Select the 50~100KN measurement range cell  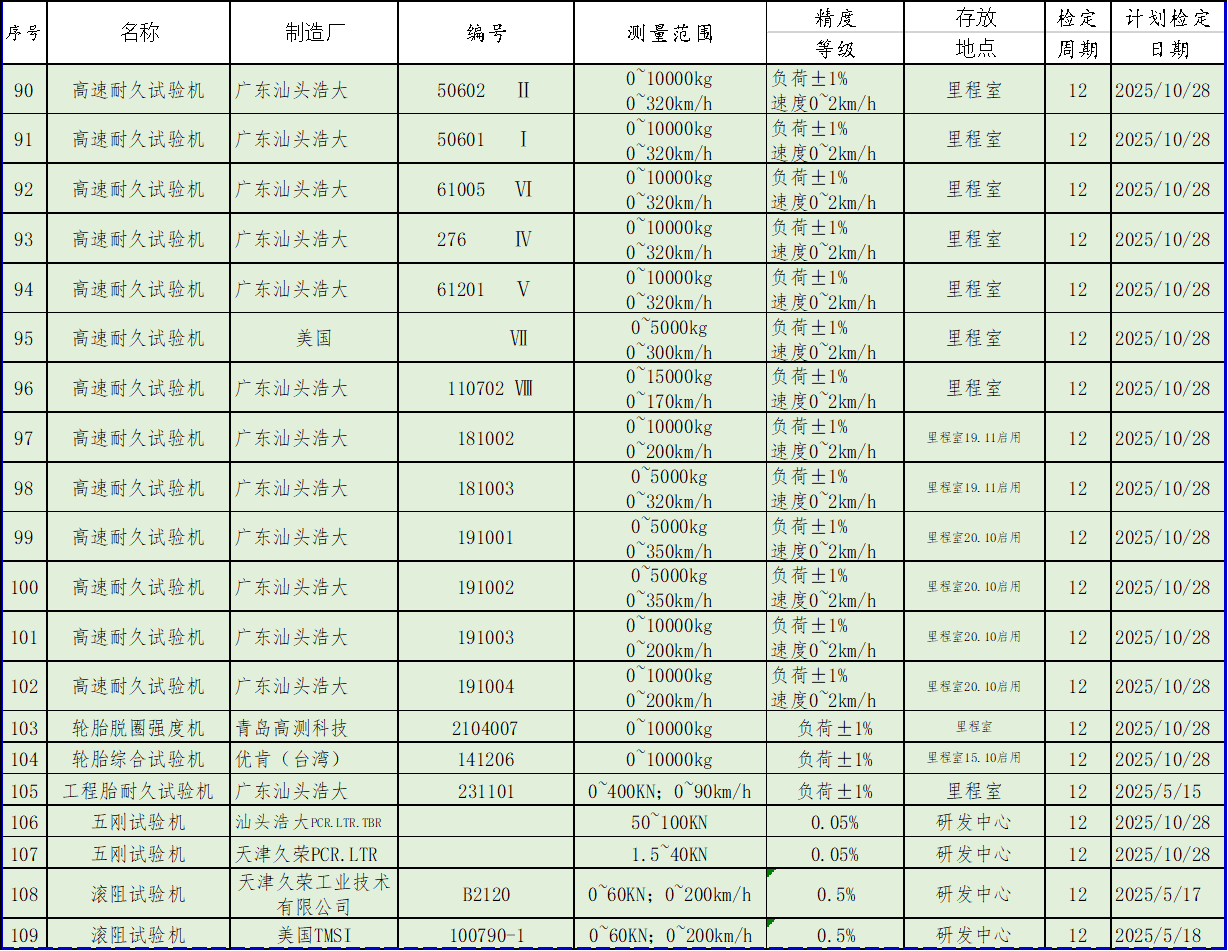[x=669, y=822]
